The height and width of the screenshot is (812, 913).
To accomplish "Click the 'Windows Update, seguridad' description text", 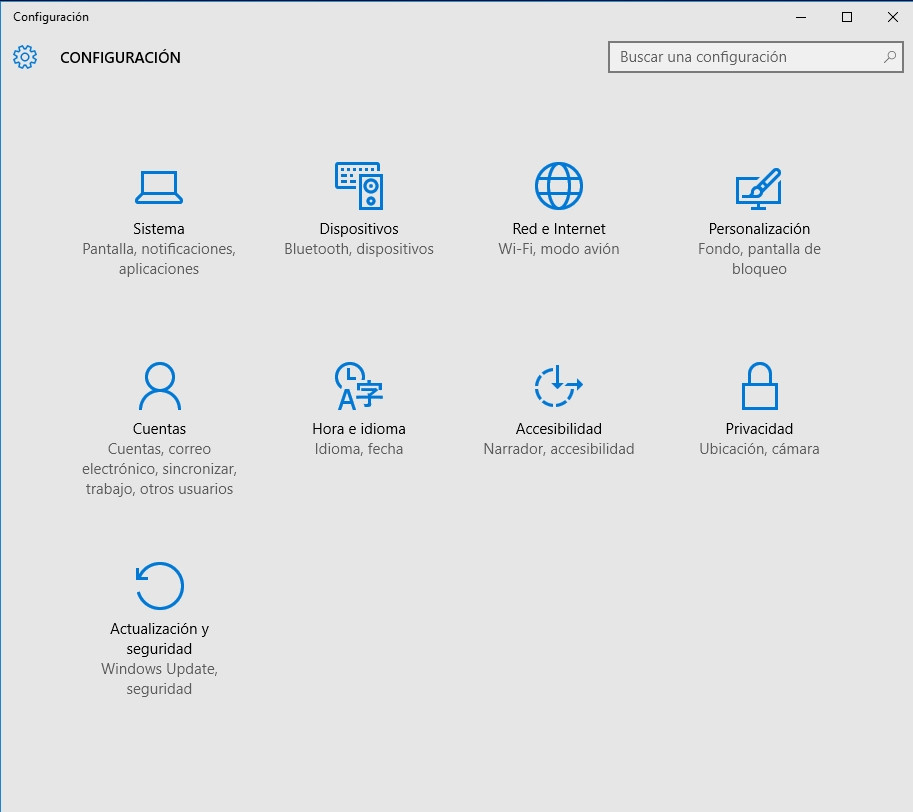I will click(159, 679).
